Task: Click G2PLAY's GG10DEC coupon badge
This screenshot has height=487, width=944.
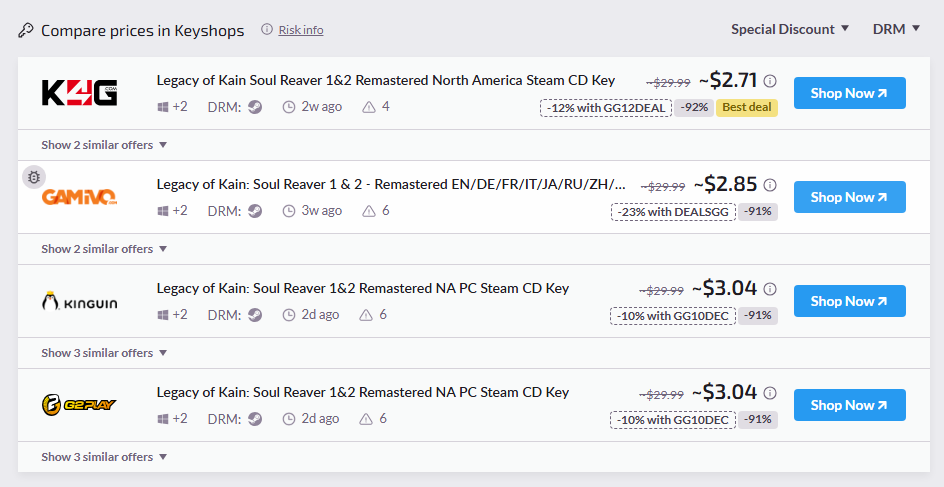Action: click(x=673, y=420)
